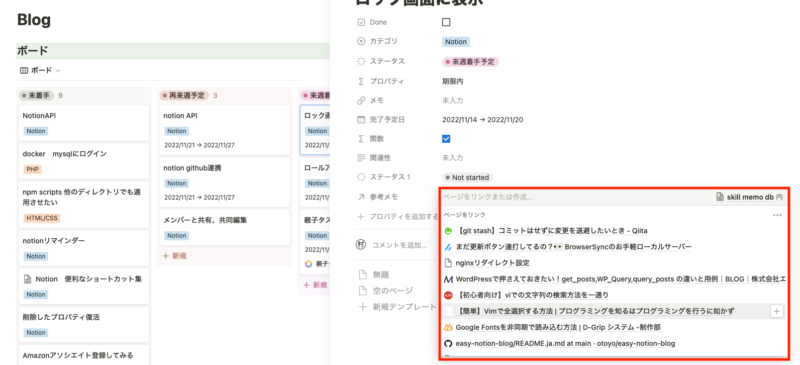Click the plus button on the Vim全選択 row
Screen dimensions: 800x365
pos(777,311)
